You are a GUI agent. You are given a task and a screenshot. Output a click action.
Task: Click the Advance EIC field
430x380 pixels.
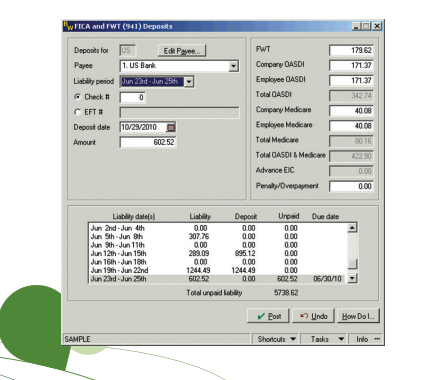click(351, 171)
